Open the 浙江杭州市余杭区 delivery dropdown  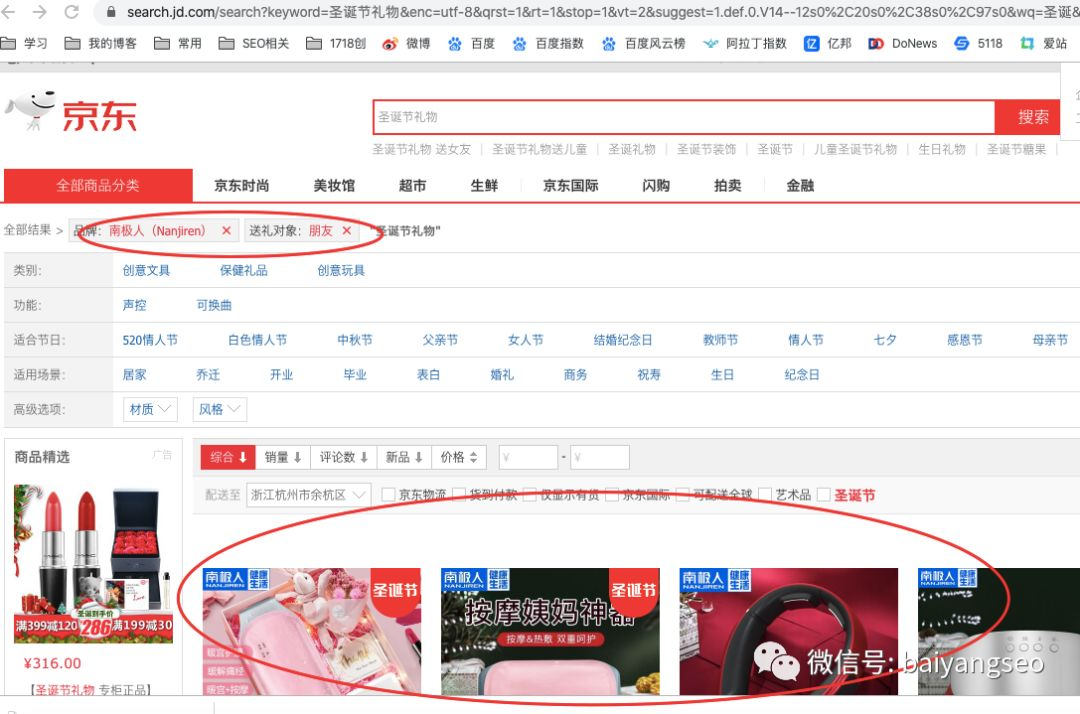pyautogui.click(x=309, y=494)
